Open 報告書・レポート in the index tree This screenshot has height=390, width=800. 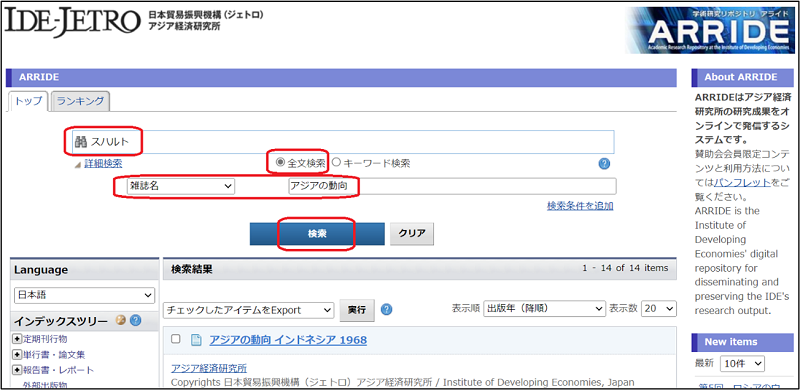pyautogui.click(x=59, y=370)
